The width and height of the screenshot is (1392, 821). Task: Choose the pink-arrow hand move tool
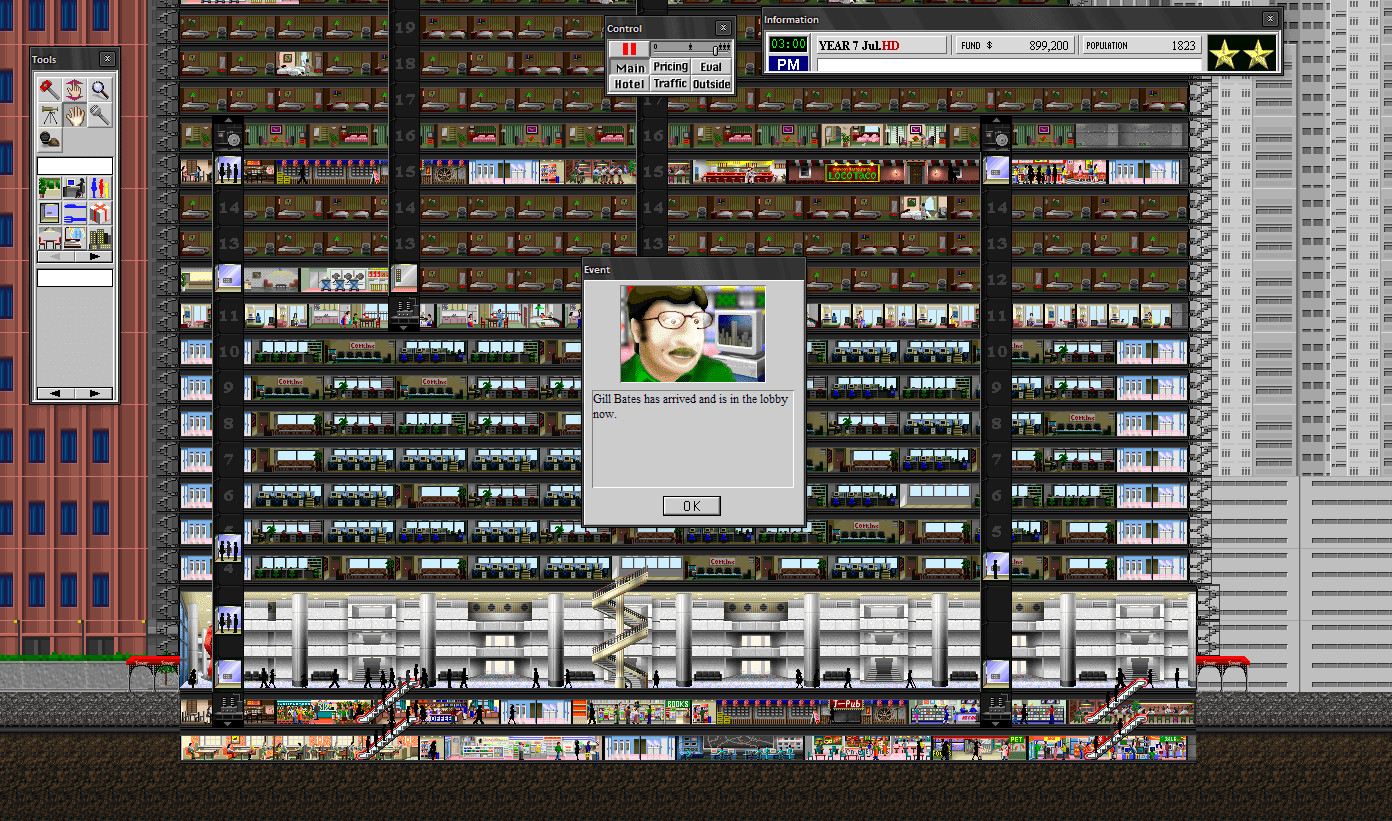(x=75, y=90)
